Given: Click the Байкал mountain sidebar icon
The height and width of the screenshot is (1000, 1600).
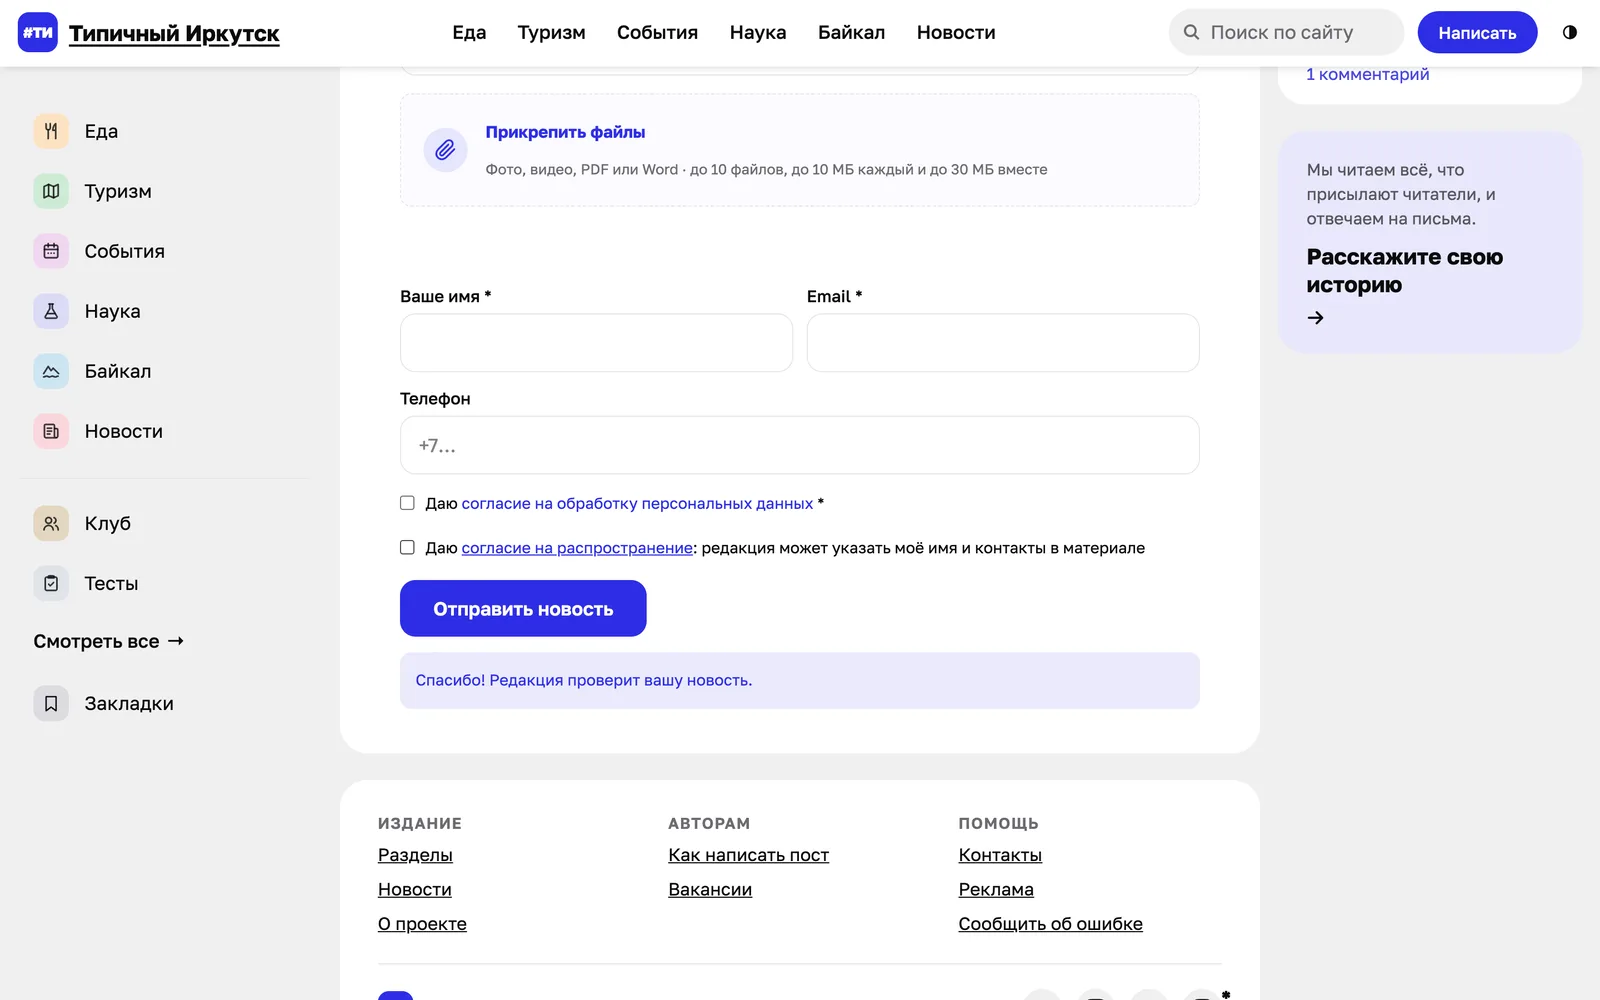Looking at the screenshot, I should [51, 371].
